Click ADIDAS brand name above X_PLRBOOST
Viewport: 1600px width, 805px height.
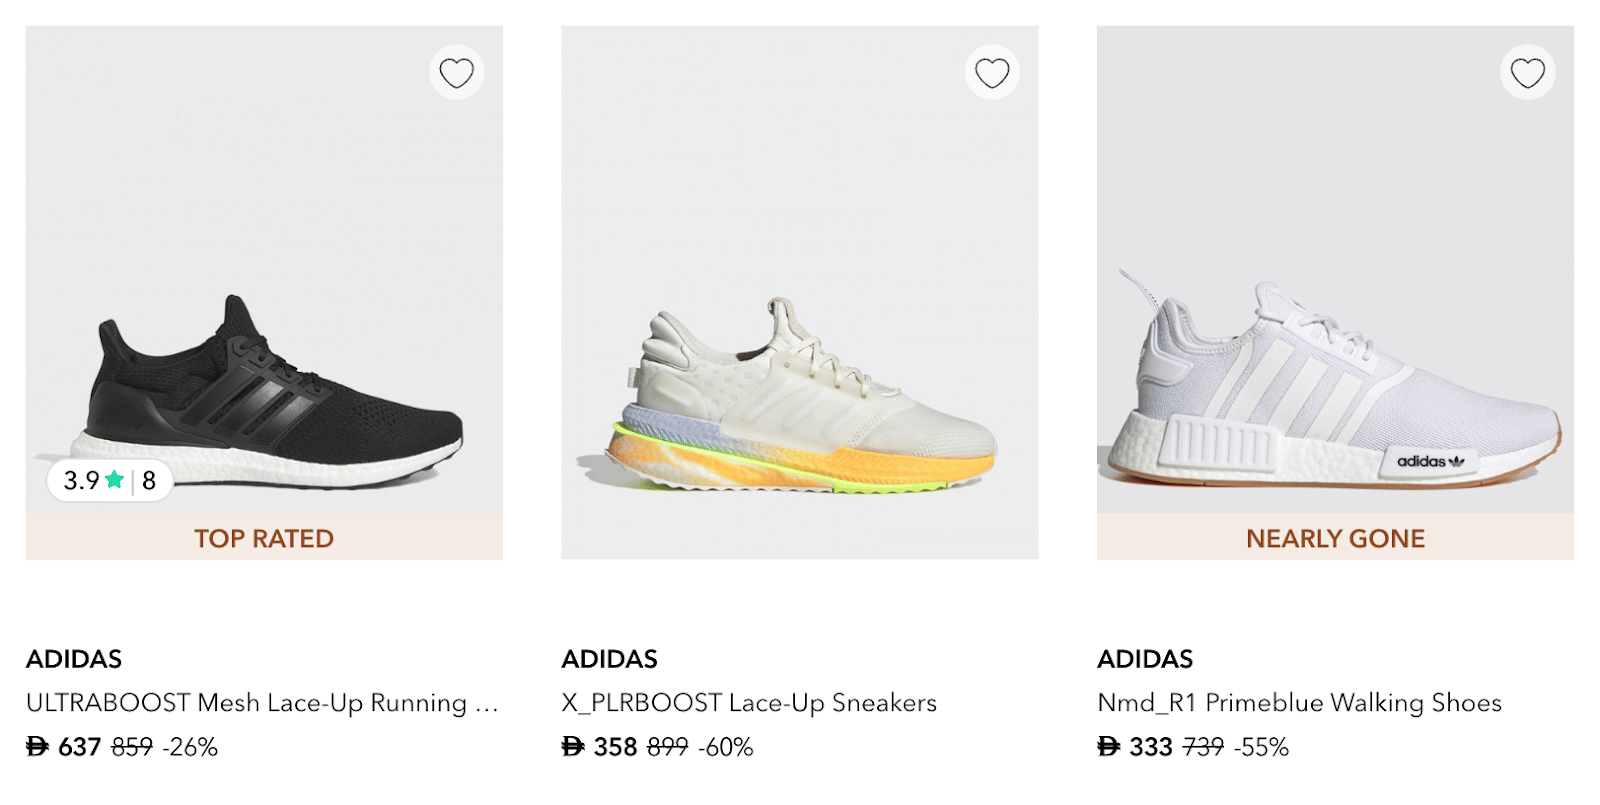(609, 659)
